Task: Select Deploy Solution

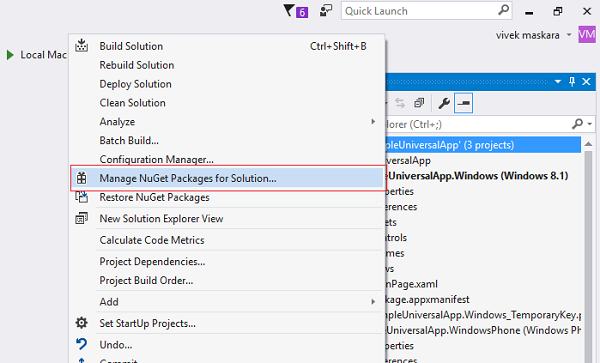Action: click(227, 84)
